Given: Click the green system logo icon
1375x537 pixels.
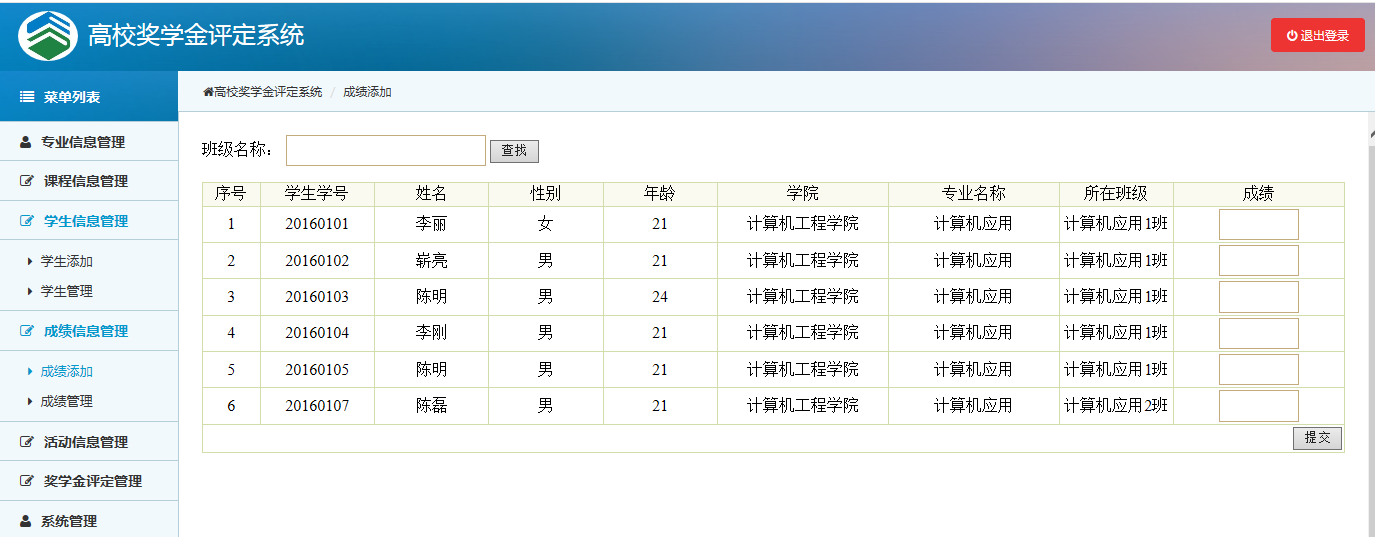Looking at the screenshot, I should pyautogui.click(x=48, y=36).
